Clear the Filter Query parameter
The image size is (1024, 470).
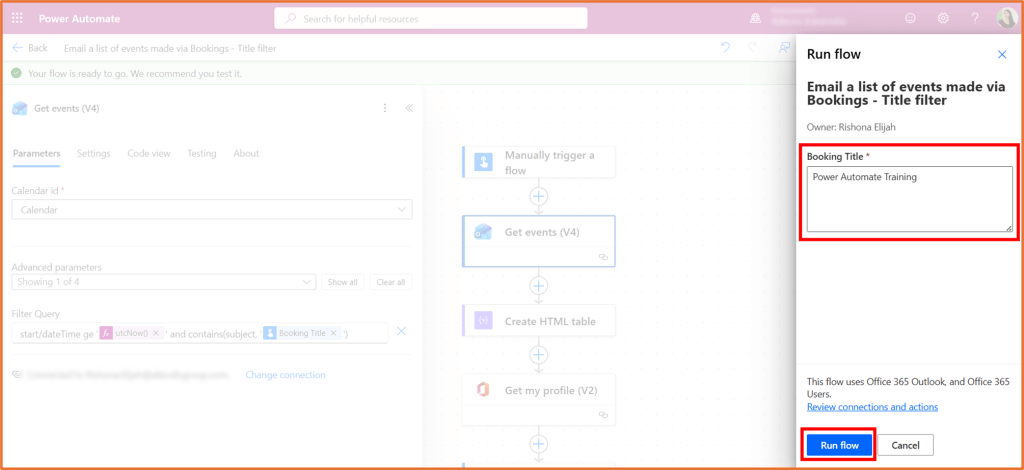pyautogui.click(x=402, y=332)
